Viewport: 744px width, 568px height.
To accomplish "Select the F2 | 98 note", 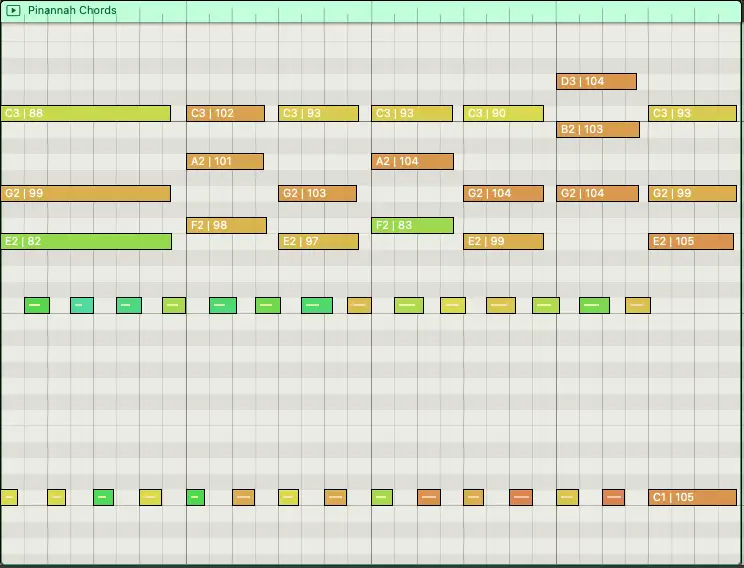I will 226,225.
